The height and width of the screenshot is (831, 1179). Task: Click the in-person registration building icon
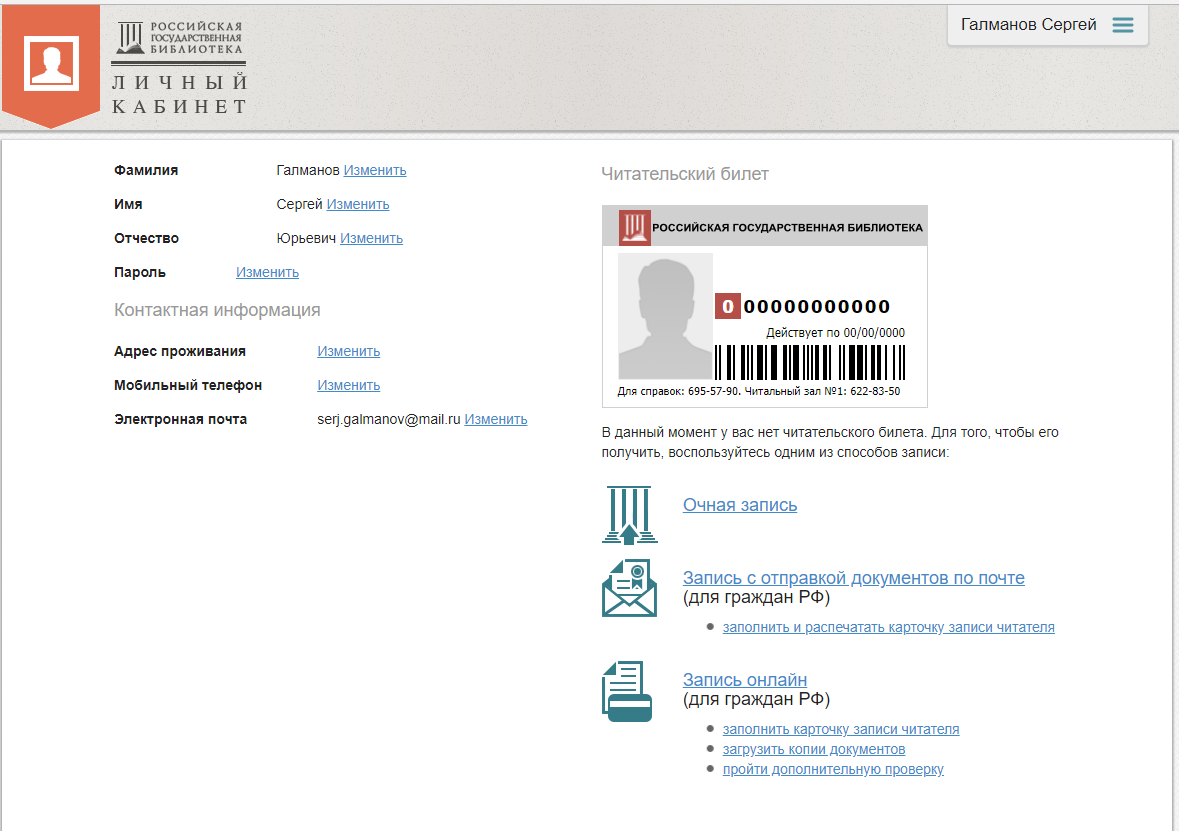tap(629, 514)
